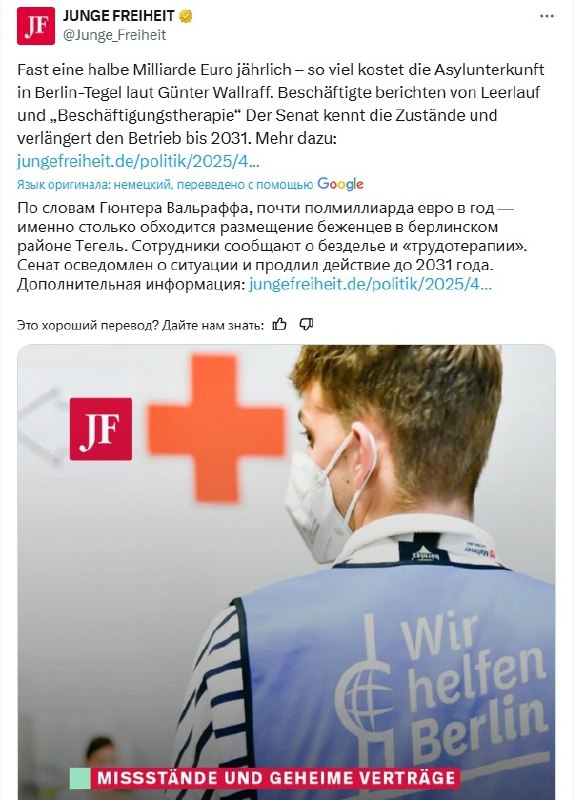Rate translation with thumbs down

(x=306, y=324)
